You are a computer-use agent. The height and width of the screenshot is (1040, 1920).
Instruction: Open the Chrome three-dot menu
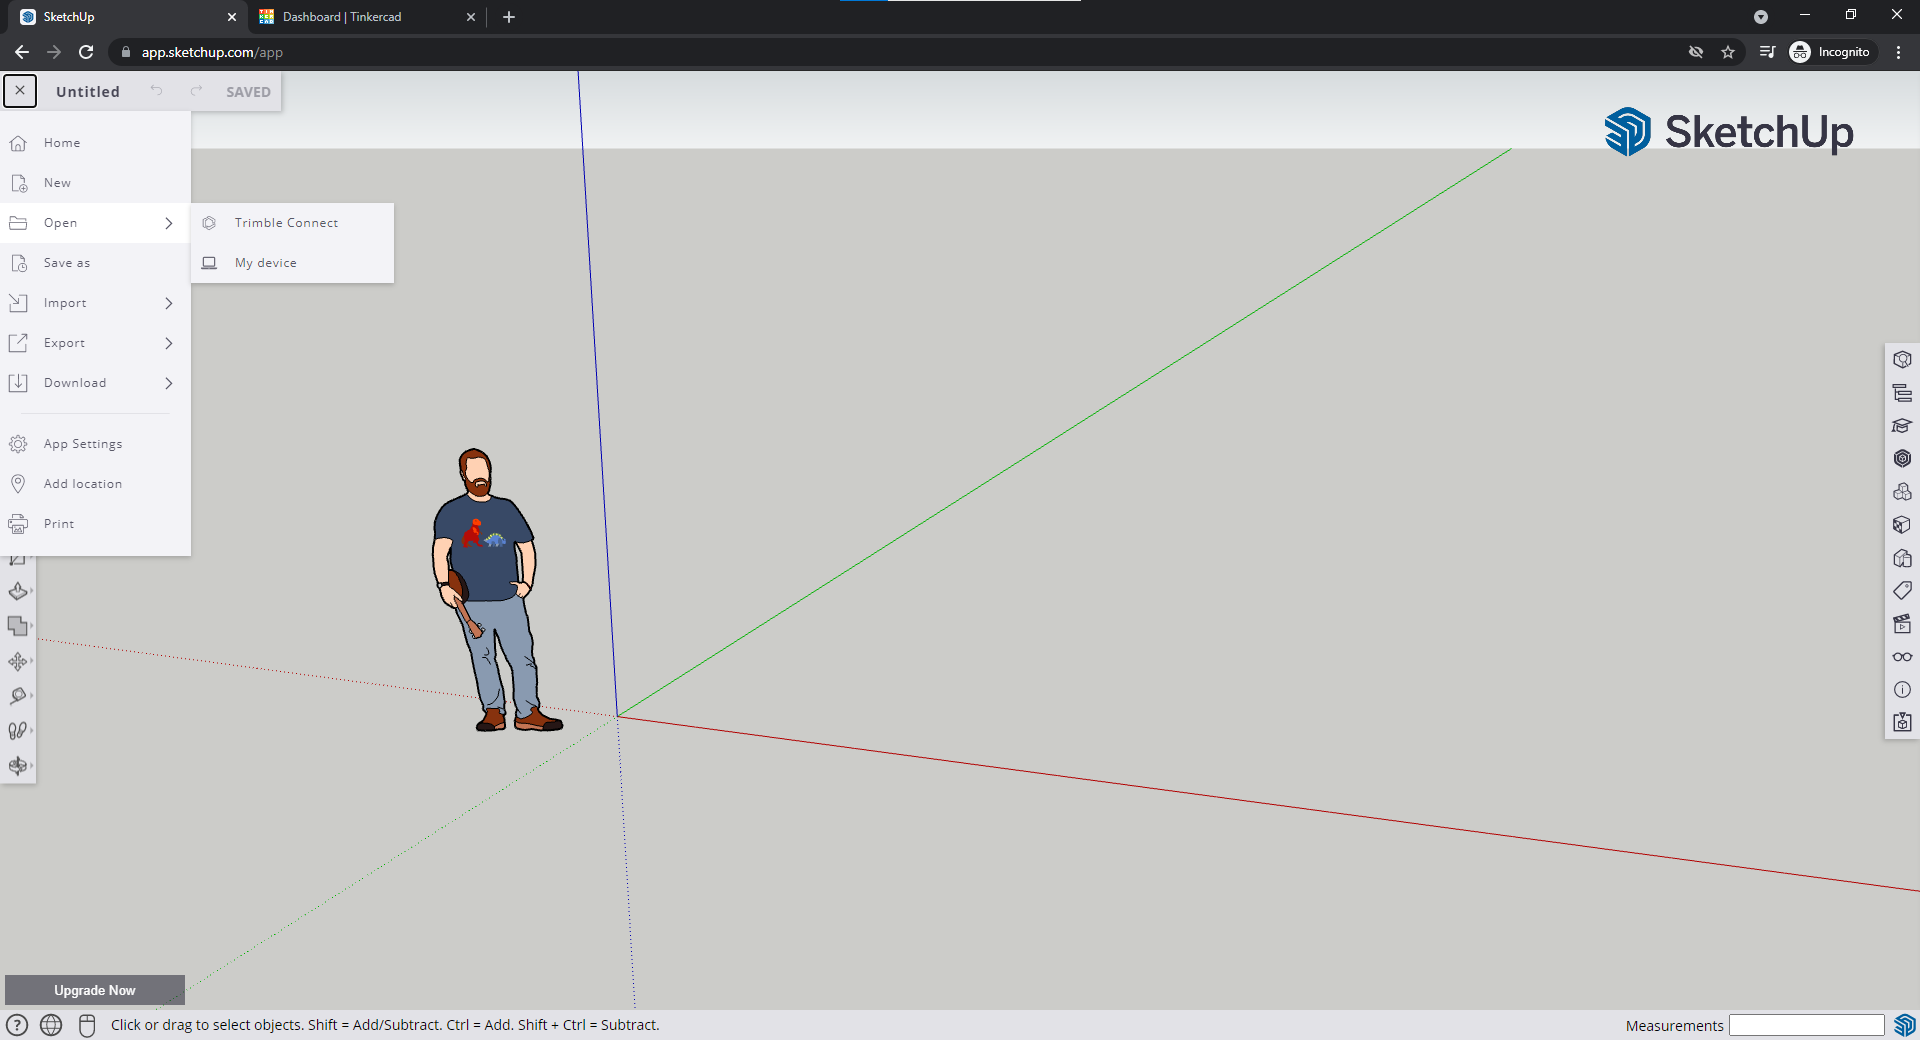point(1898,52)
